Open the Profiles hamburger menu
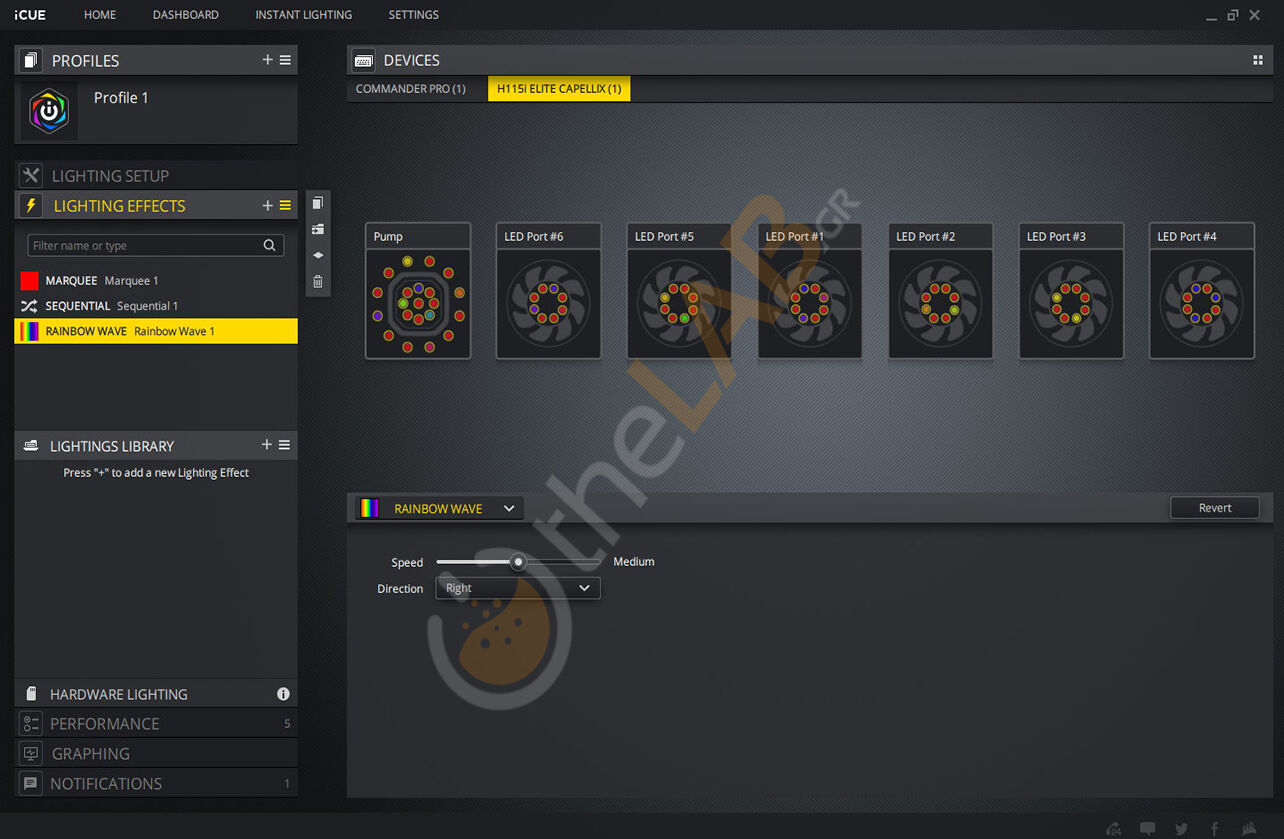Image resolution: width=1284 pixels, height=839 pixels. point(285,60)
